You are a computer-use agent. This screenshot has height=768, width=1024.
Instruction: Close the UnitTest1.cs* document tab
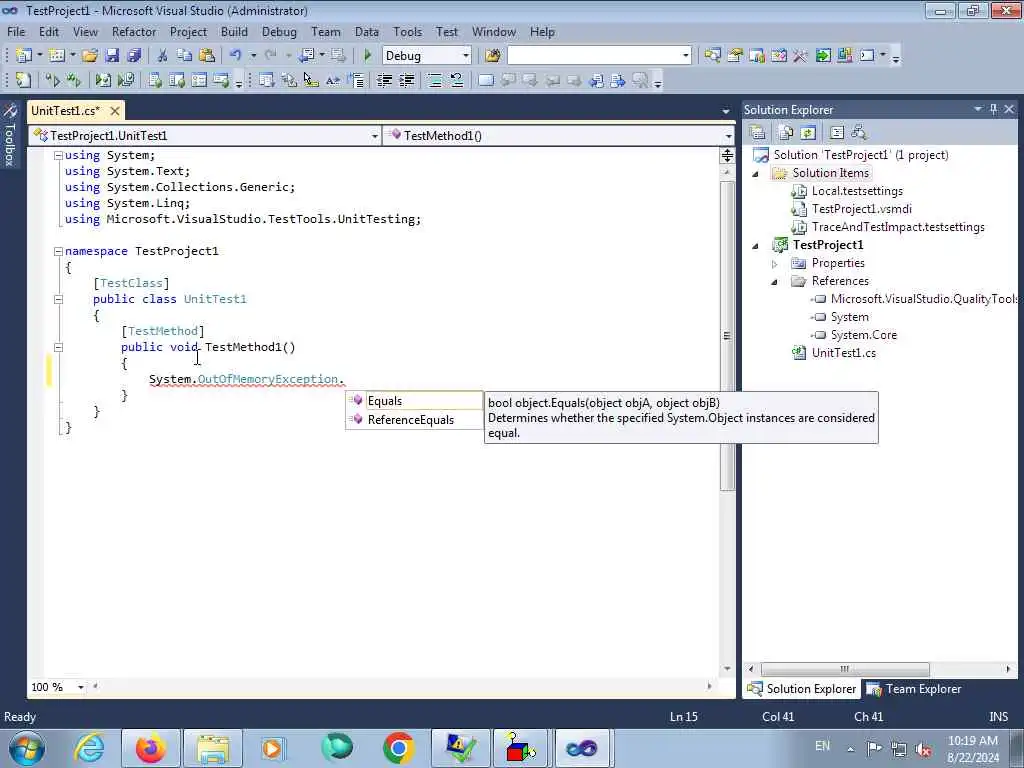[114, 111]
